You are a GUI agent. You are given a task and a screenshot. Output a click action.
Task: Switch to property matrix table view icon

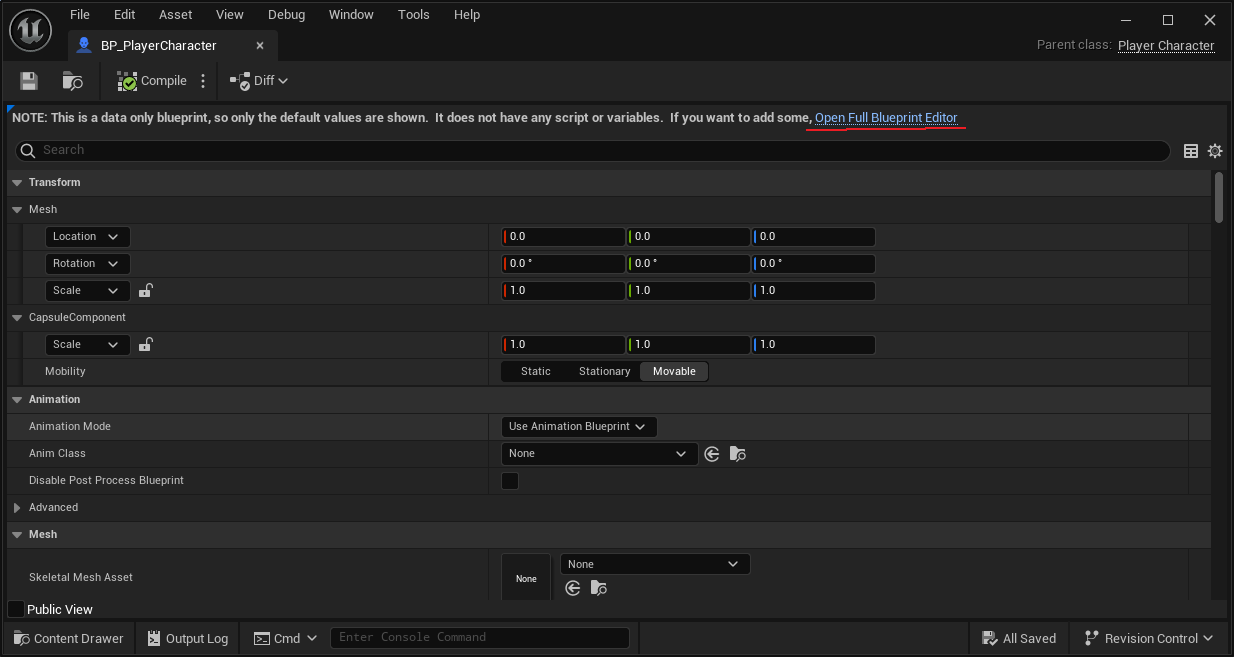tap(1191, 151)
